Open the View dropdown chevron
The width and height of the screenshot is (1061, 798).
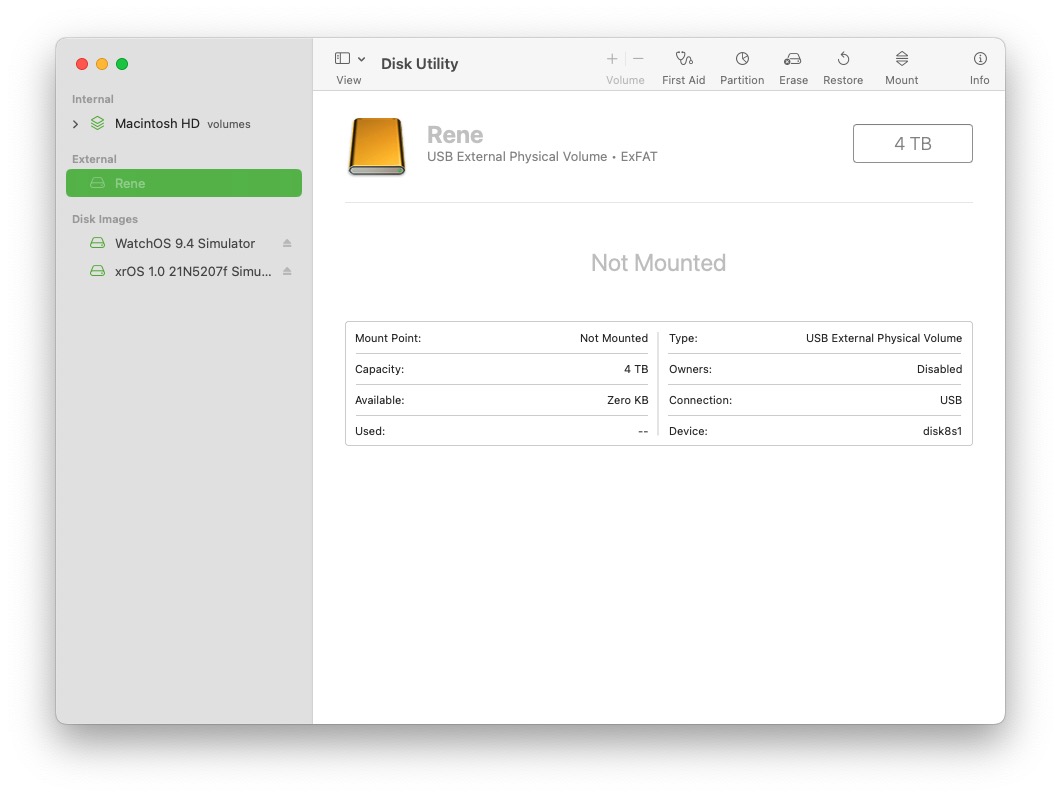click(x=361, y=58)
